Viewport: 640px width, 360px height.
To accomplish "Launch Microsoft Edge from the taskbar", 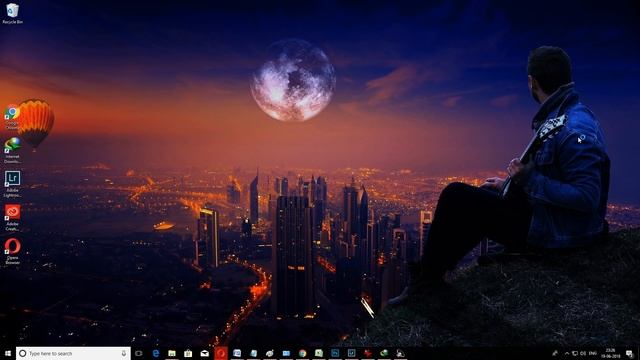I will pyautogui.click(x=156, y=353).
